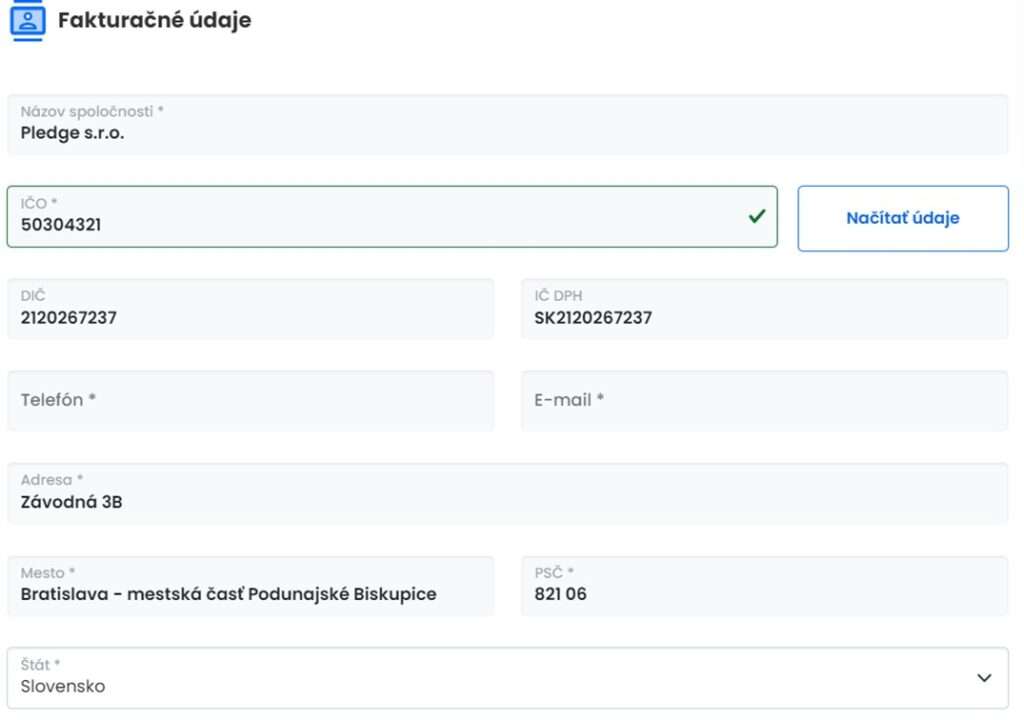Focus the Názov spoločnosti field

click(x=507, y=125)
